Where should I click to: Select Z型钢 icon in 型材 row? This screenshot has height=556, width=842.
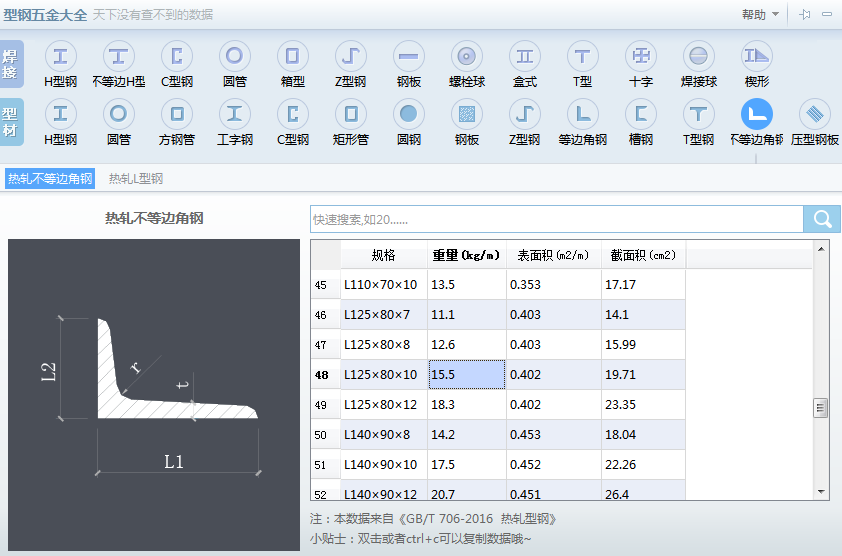pyautogui.click(x=525, y=114)
